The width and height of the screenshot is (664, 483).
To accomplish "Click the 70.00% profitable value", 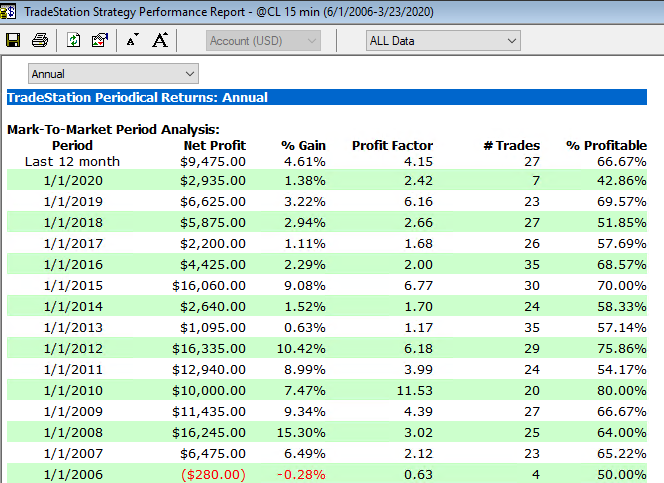I will (x=622, y=286).
